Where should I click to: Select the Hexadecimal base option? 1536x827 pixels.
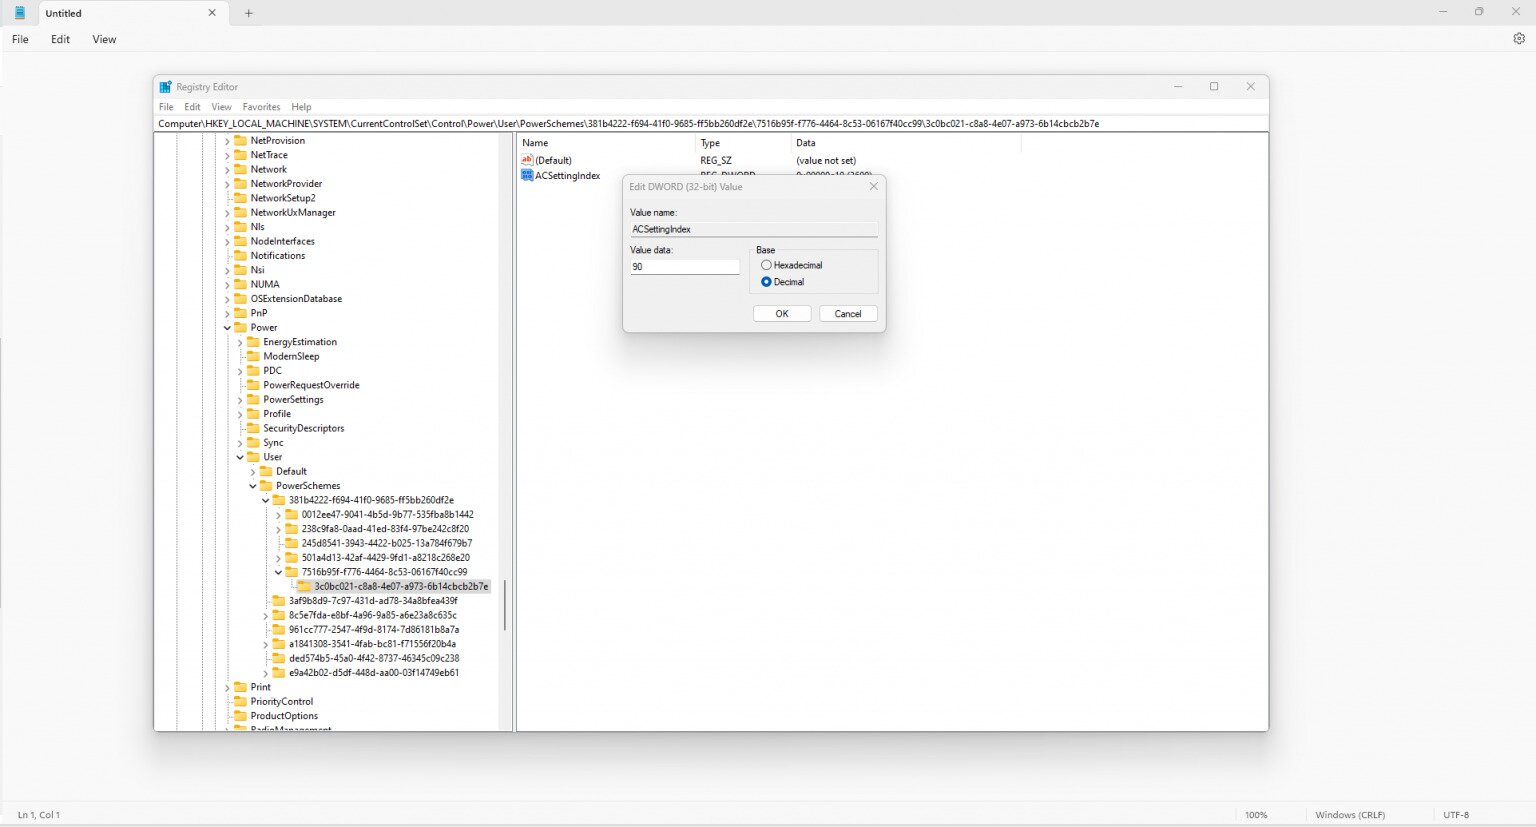click(x=766, y=265)
